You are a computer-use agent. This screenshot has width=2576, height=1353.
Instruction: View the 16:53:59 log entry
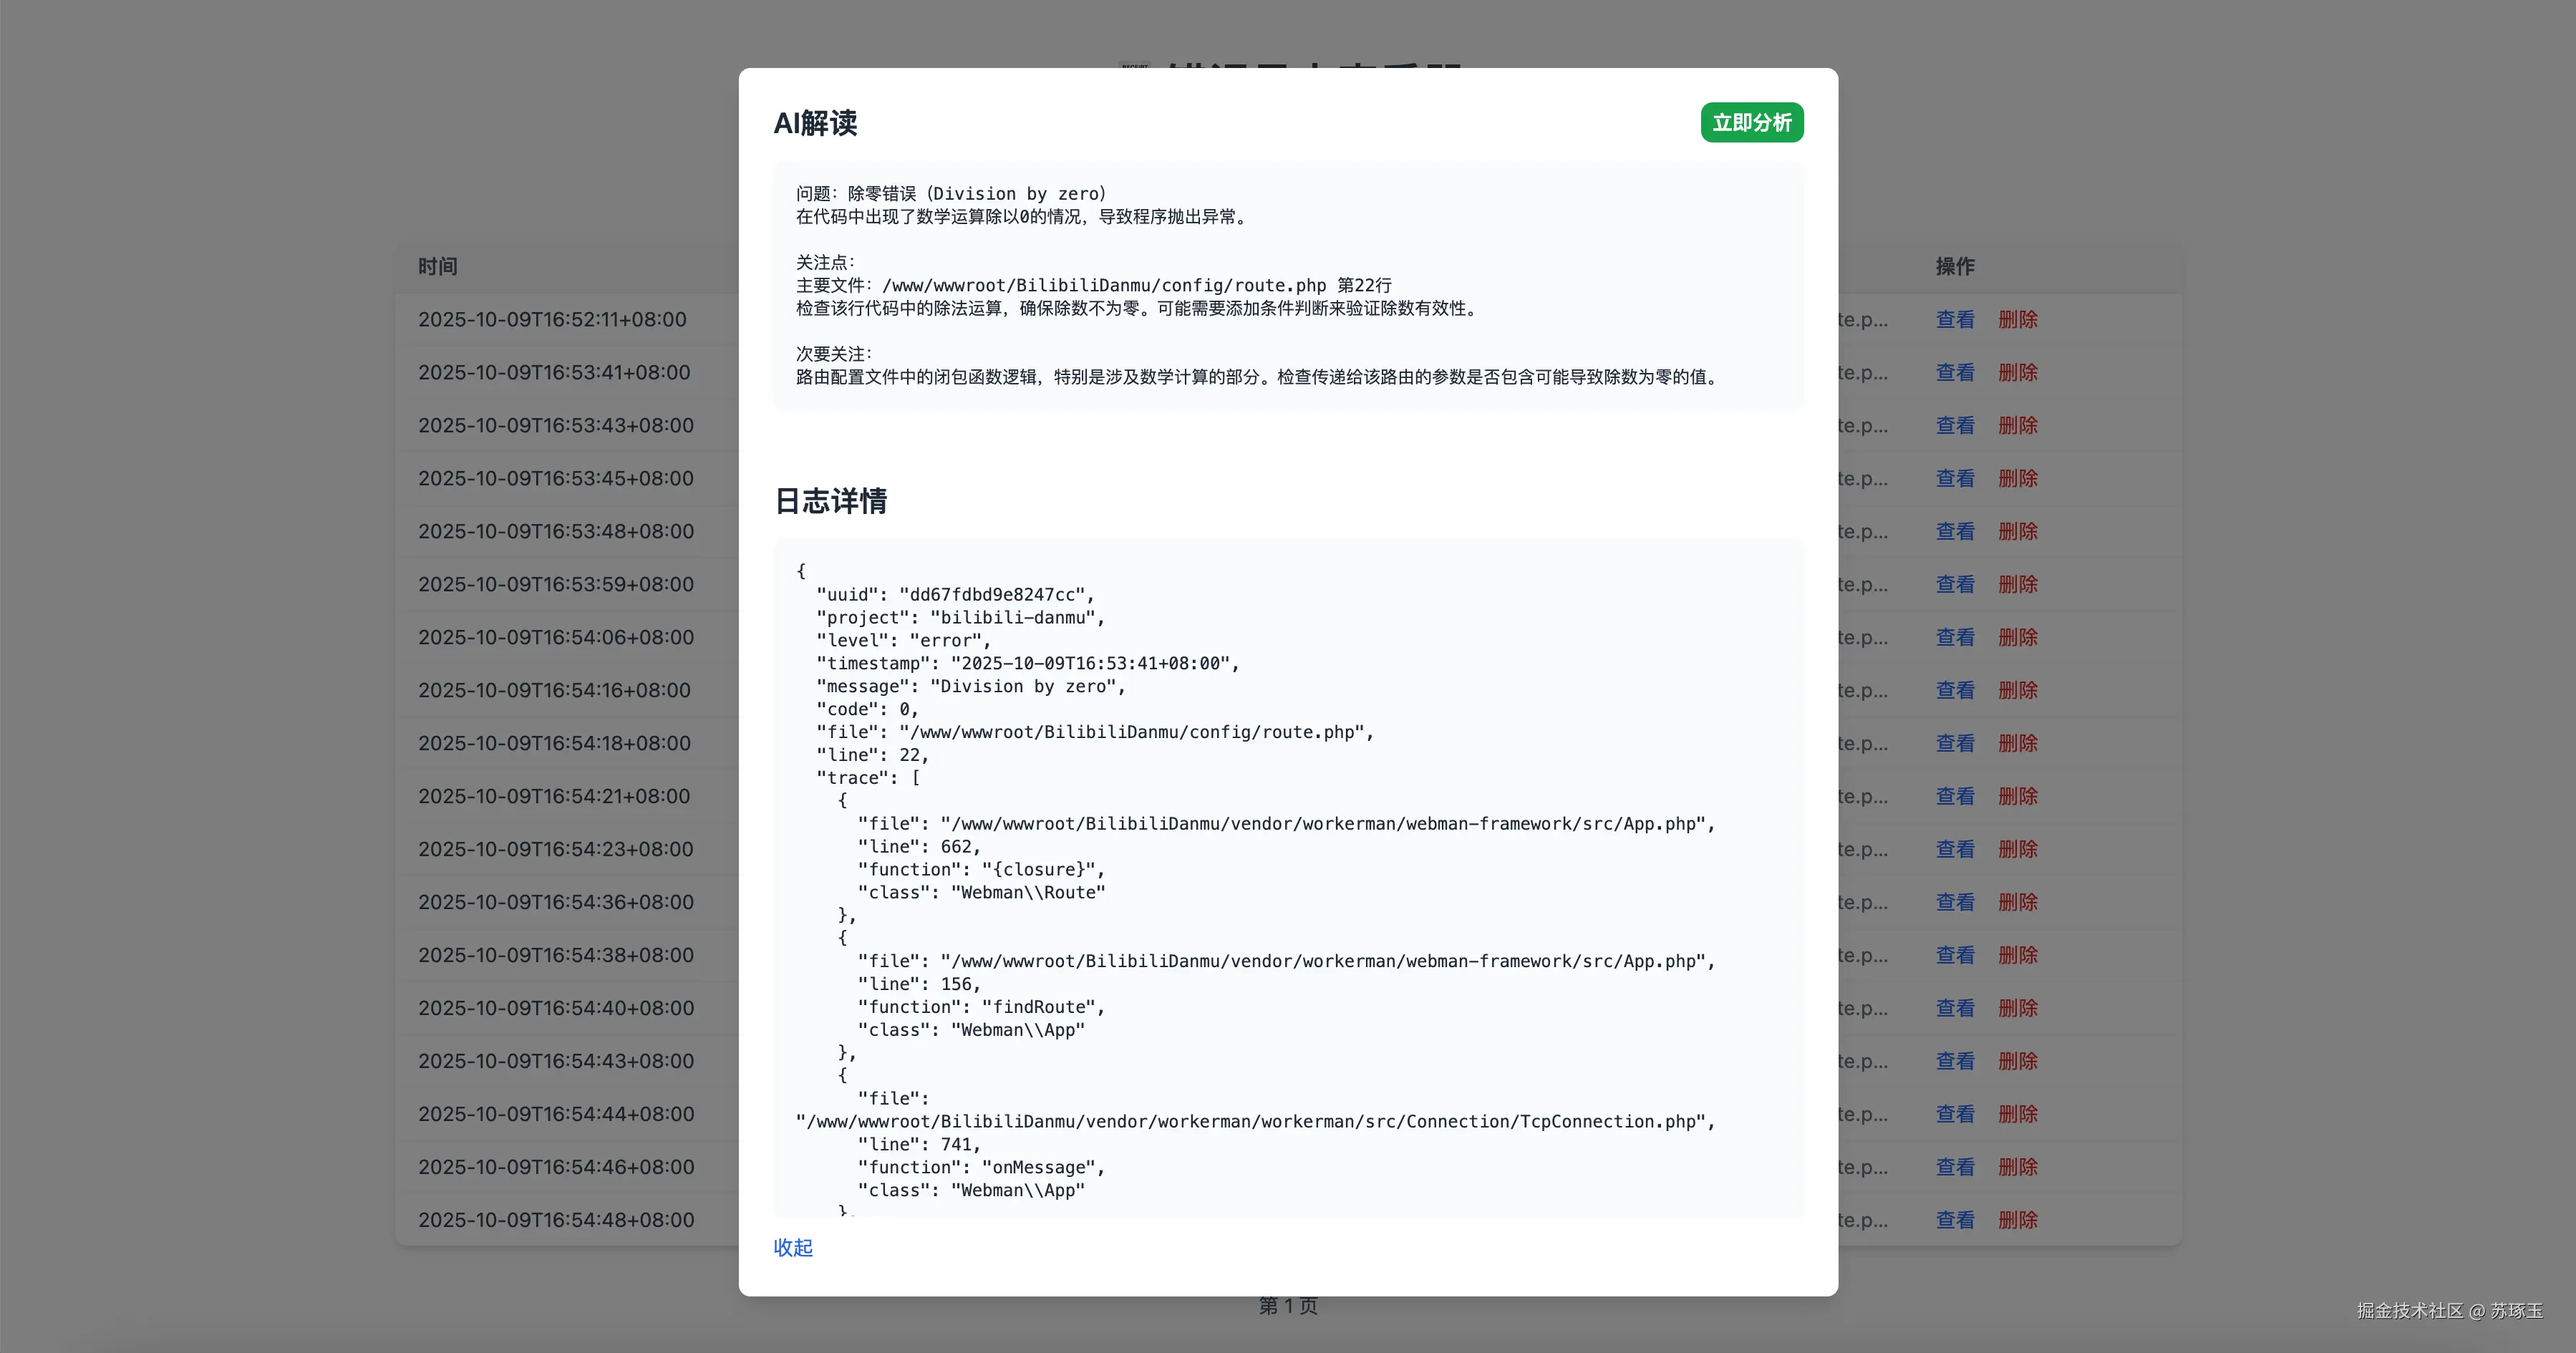click(1954, 585)
